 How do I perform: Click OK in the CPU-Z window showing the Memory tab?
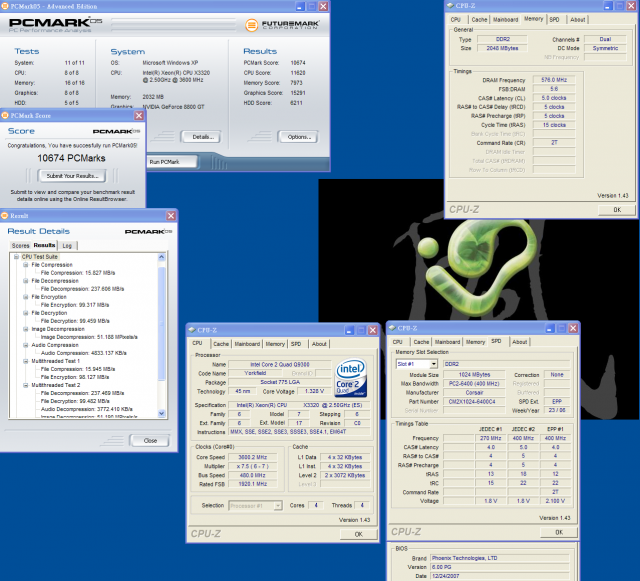click(x=617, y=209)
